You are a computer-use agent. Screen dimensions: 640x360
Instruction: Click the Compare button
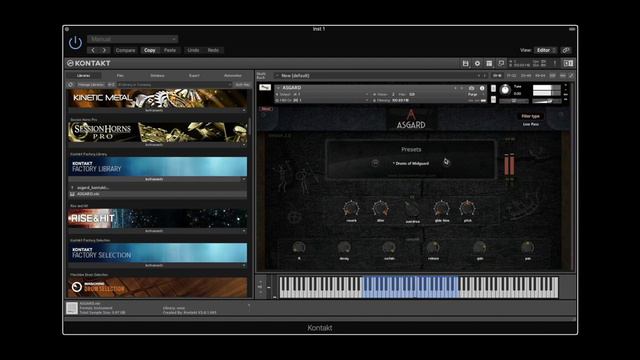[125, 50]
